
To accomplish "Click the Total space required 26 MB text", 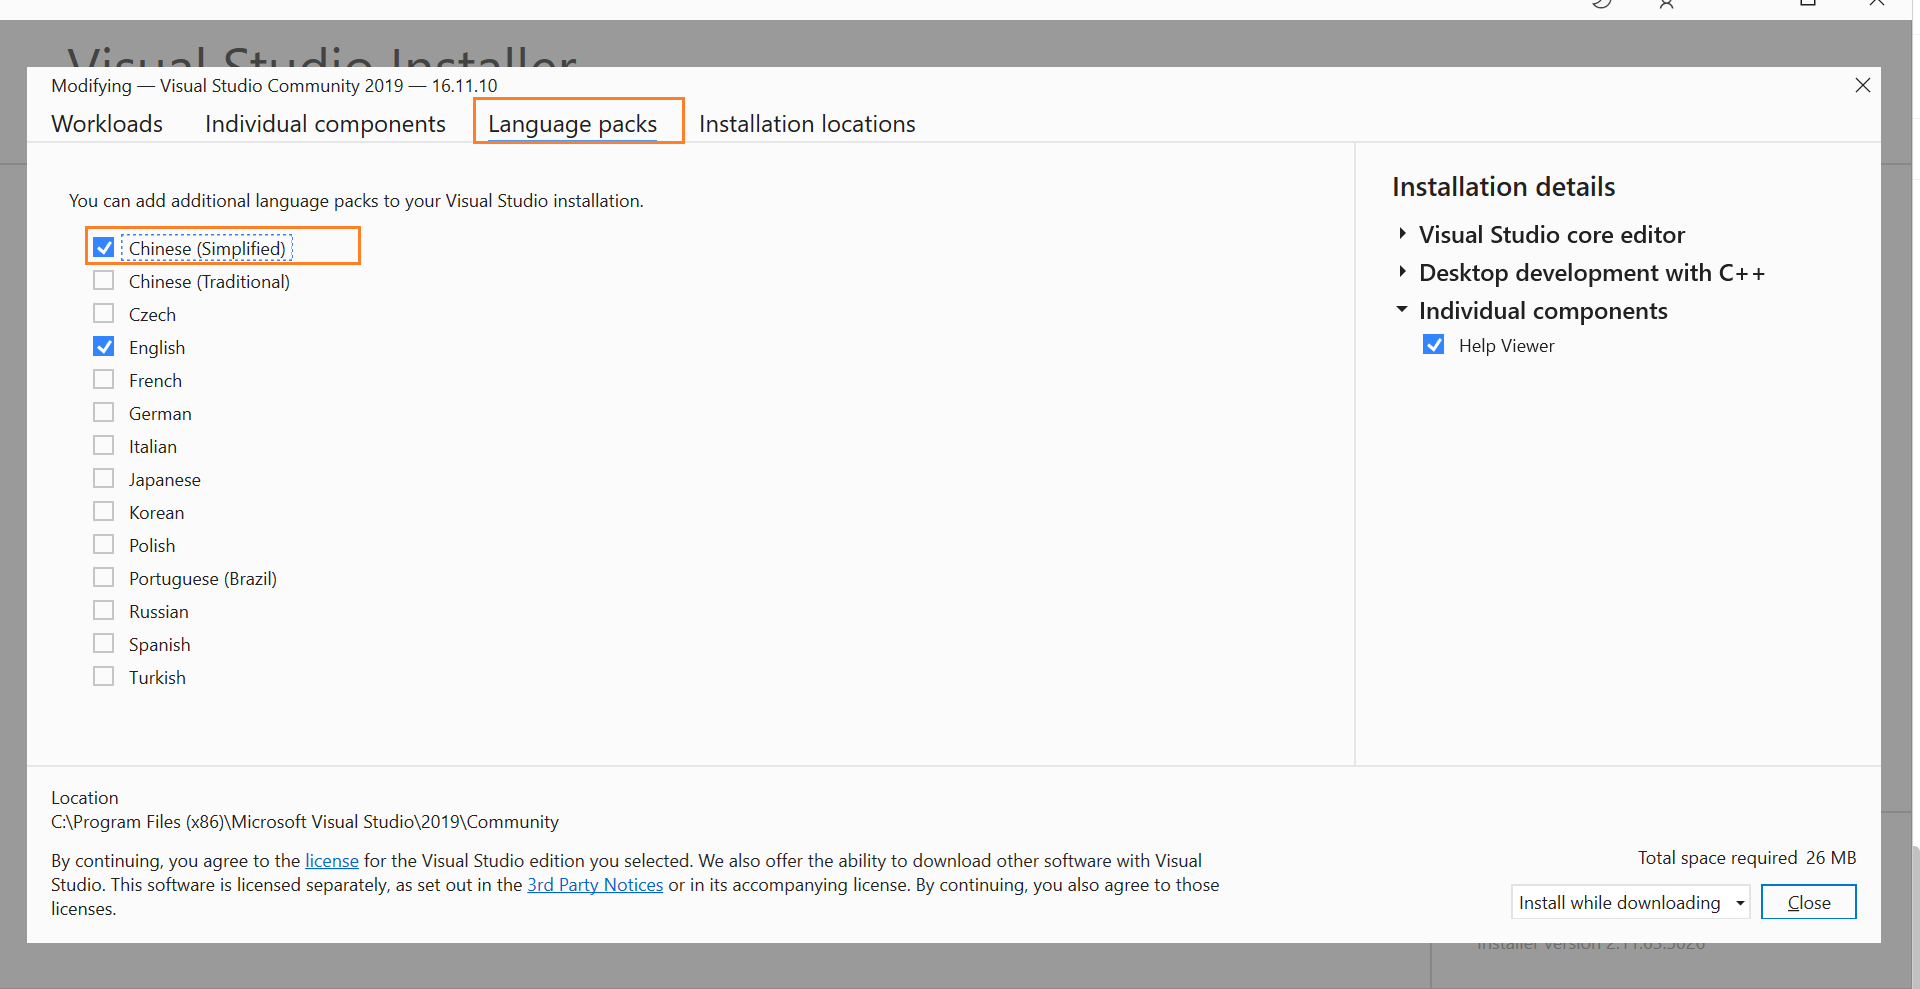I will click(1747, 858).
